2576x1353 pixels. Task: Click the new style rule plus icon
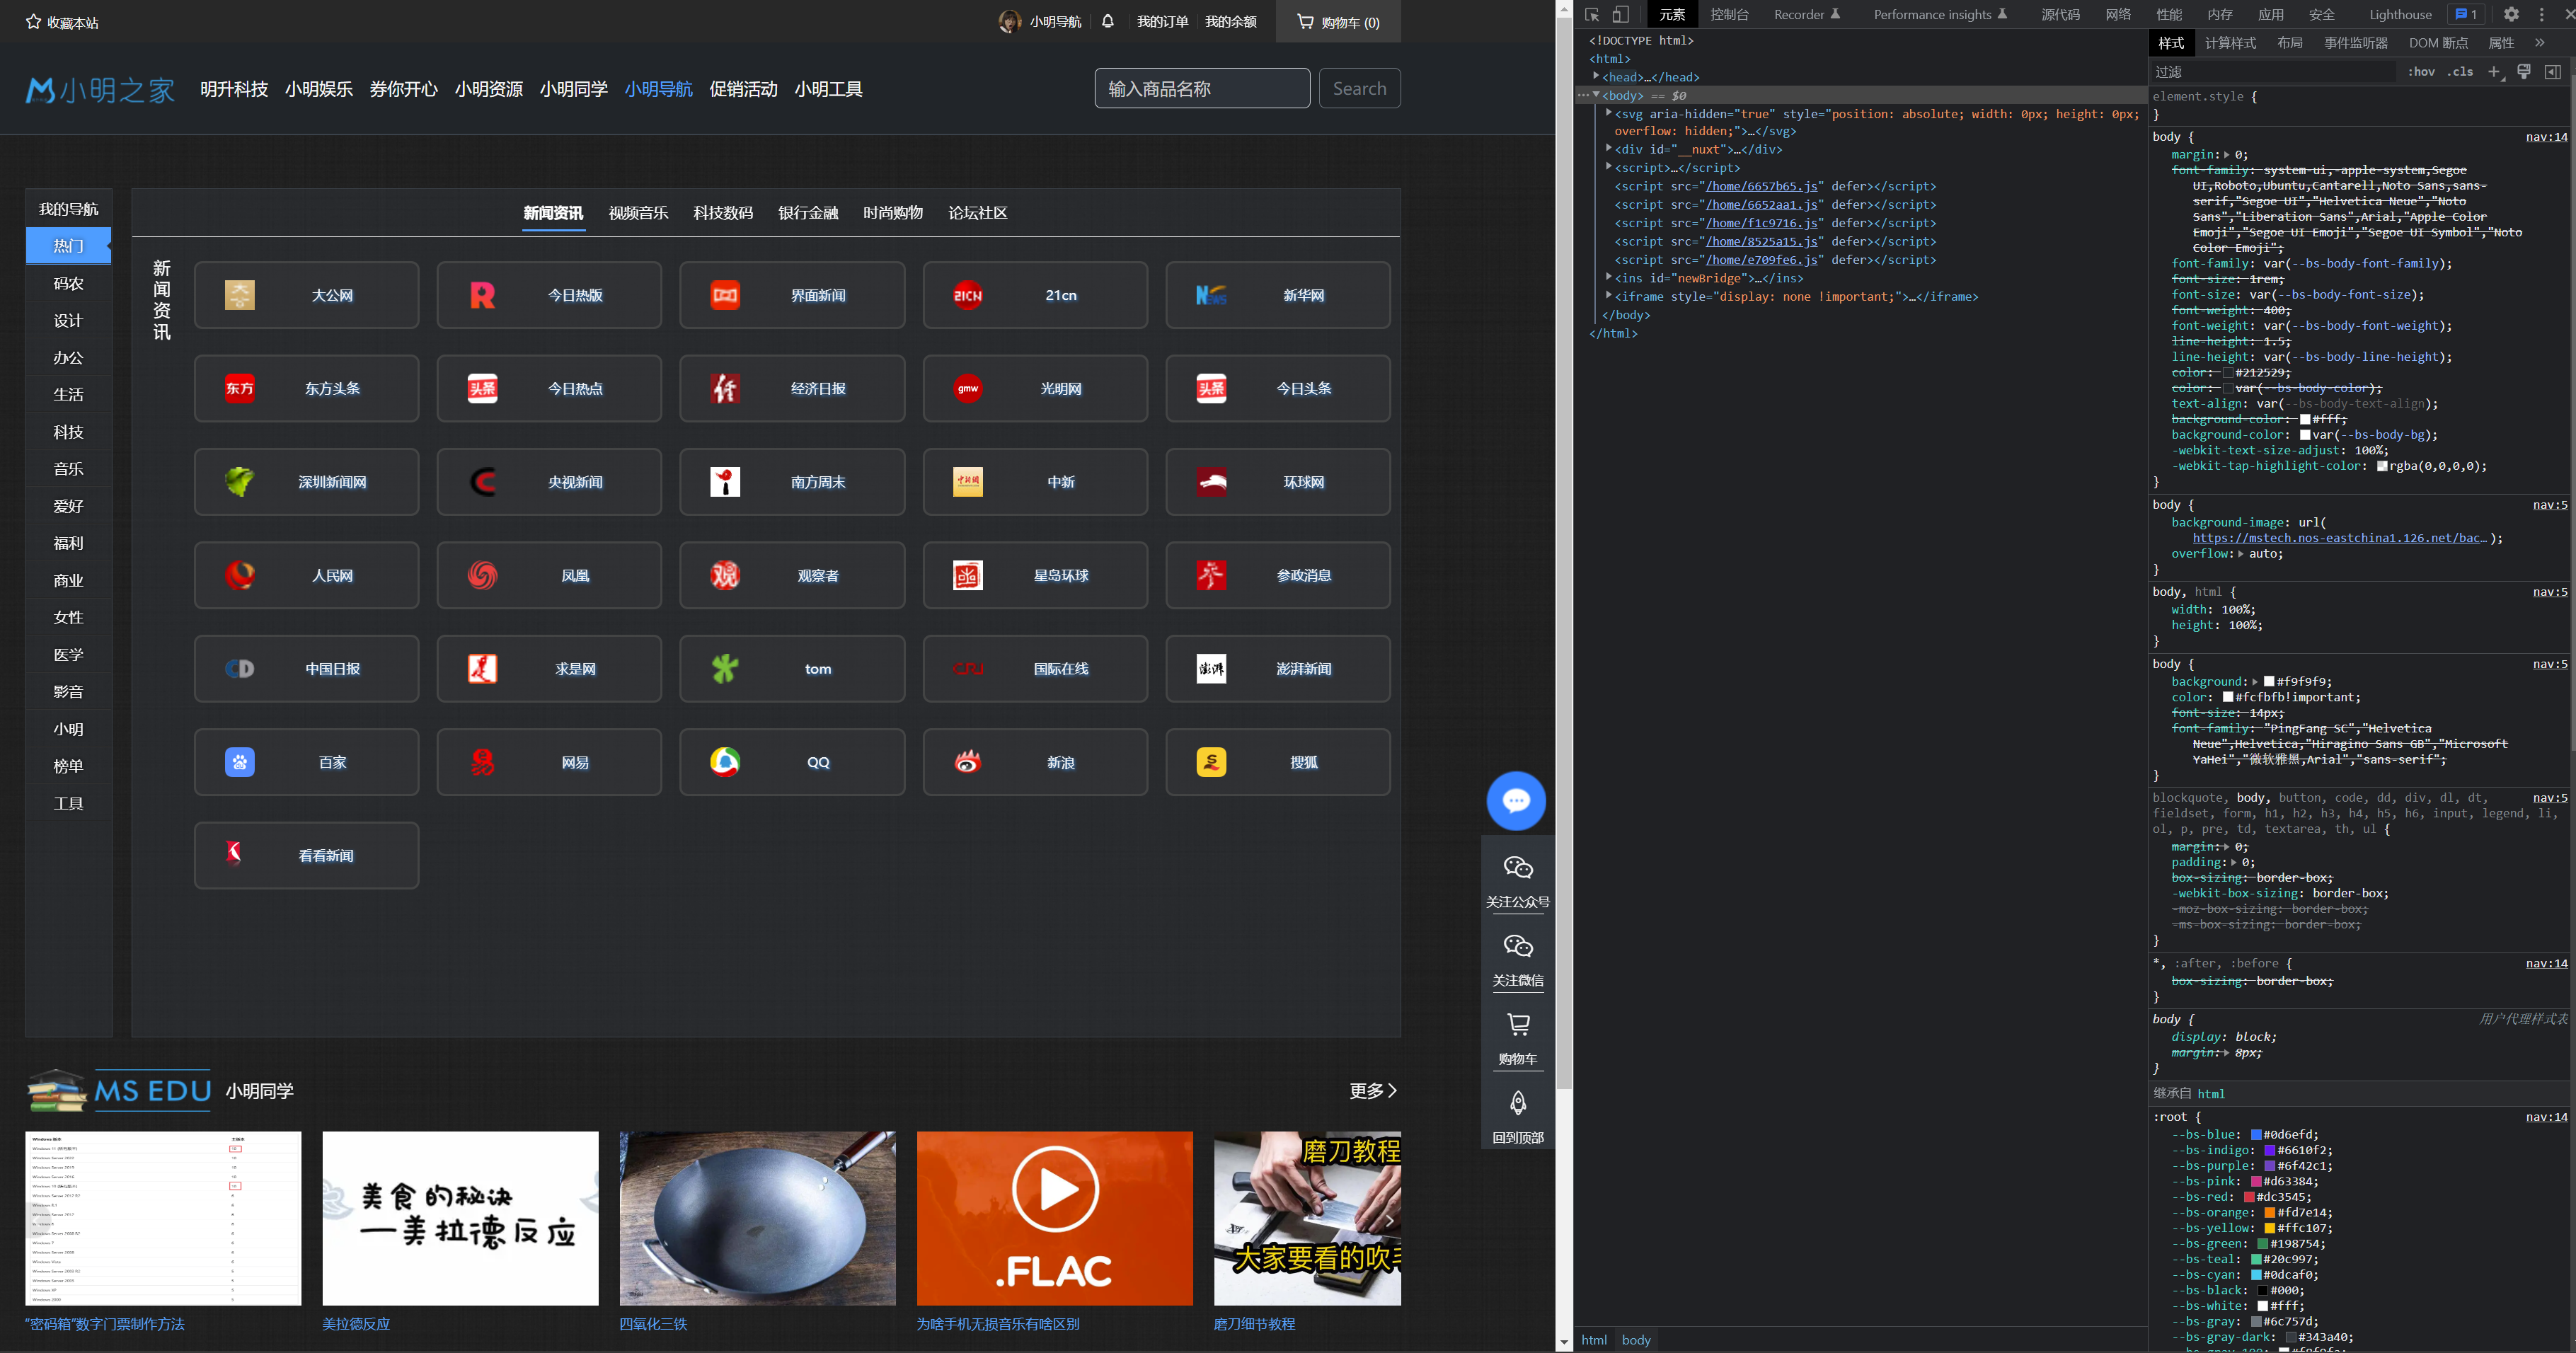[2495, 72]
